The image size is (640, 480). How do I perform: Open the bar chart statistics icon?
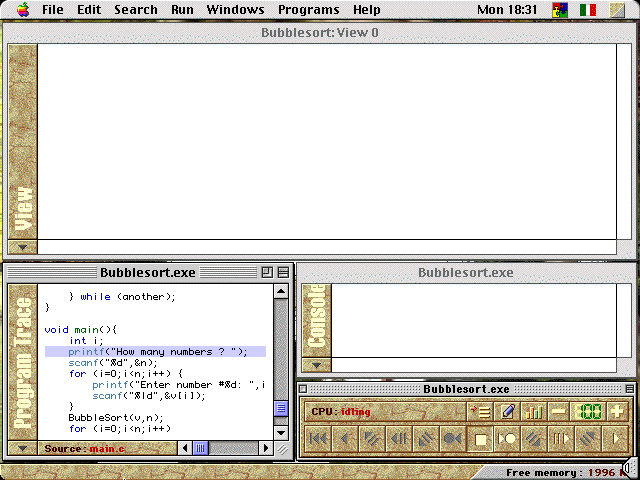point(533,411)
